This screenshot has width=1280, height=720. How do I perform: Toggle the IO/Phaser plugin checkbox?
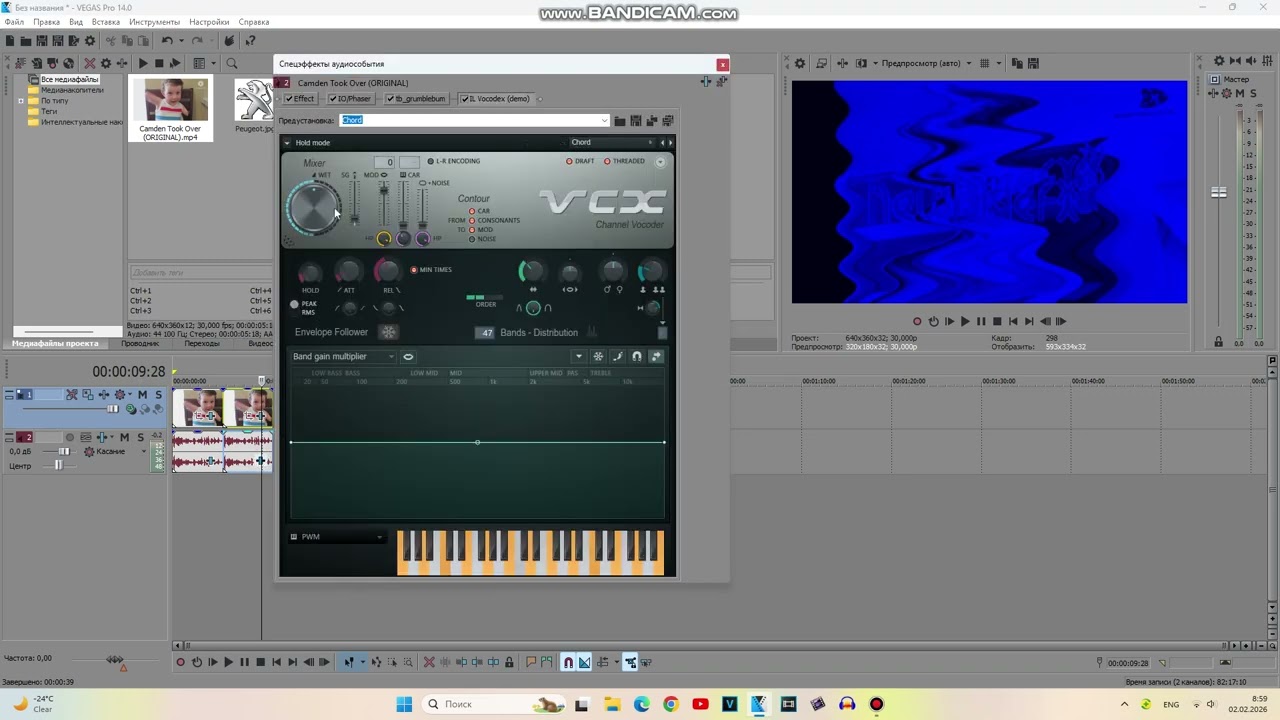[333, 99]
